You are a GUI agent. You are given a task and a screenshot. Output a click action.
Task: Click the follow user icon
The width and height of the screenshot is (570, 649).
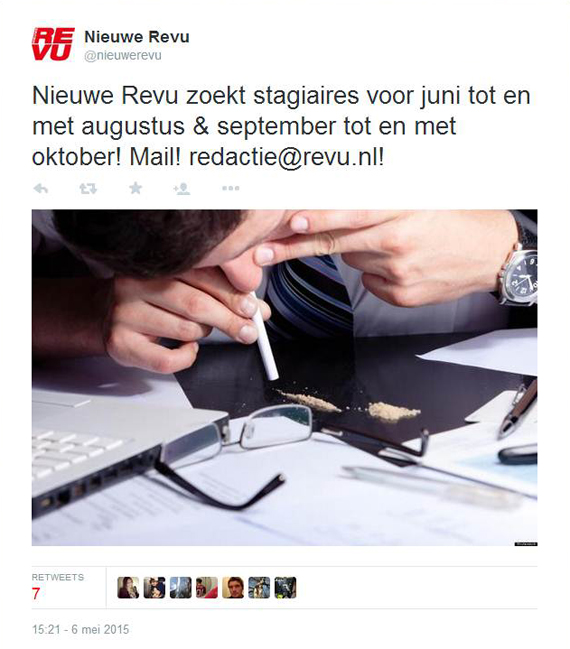[x=182, y=189]
